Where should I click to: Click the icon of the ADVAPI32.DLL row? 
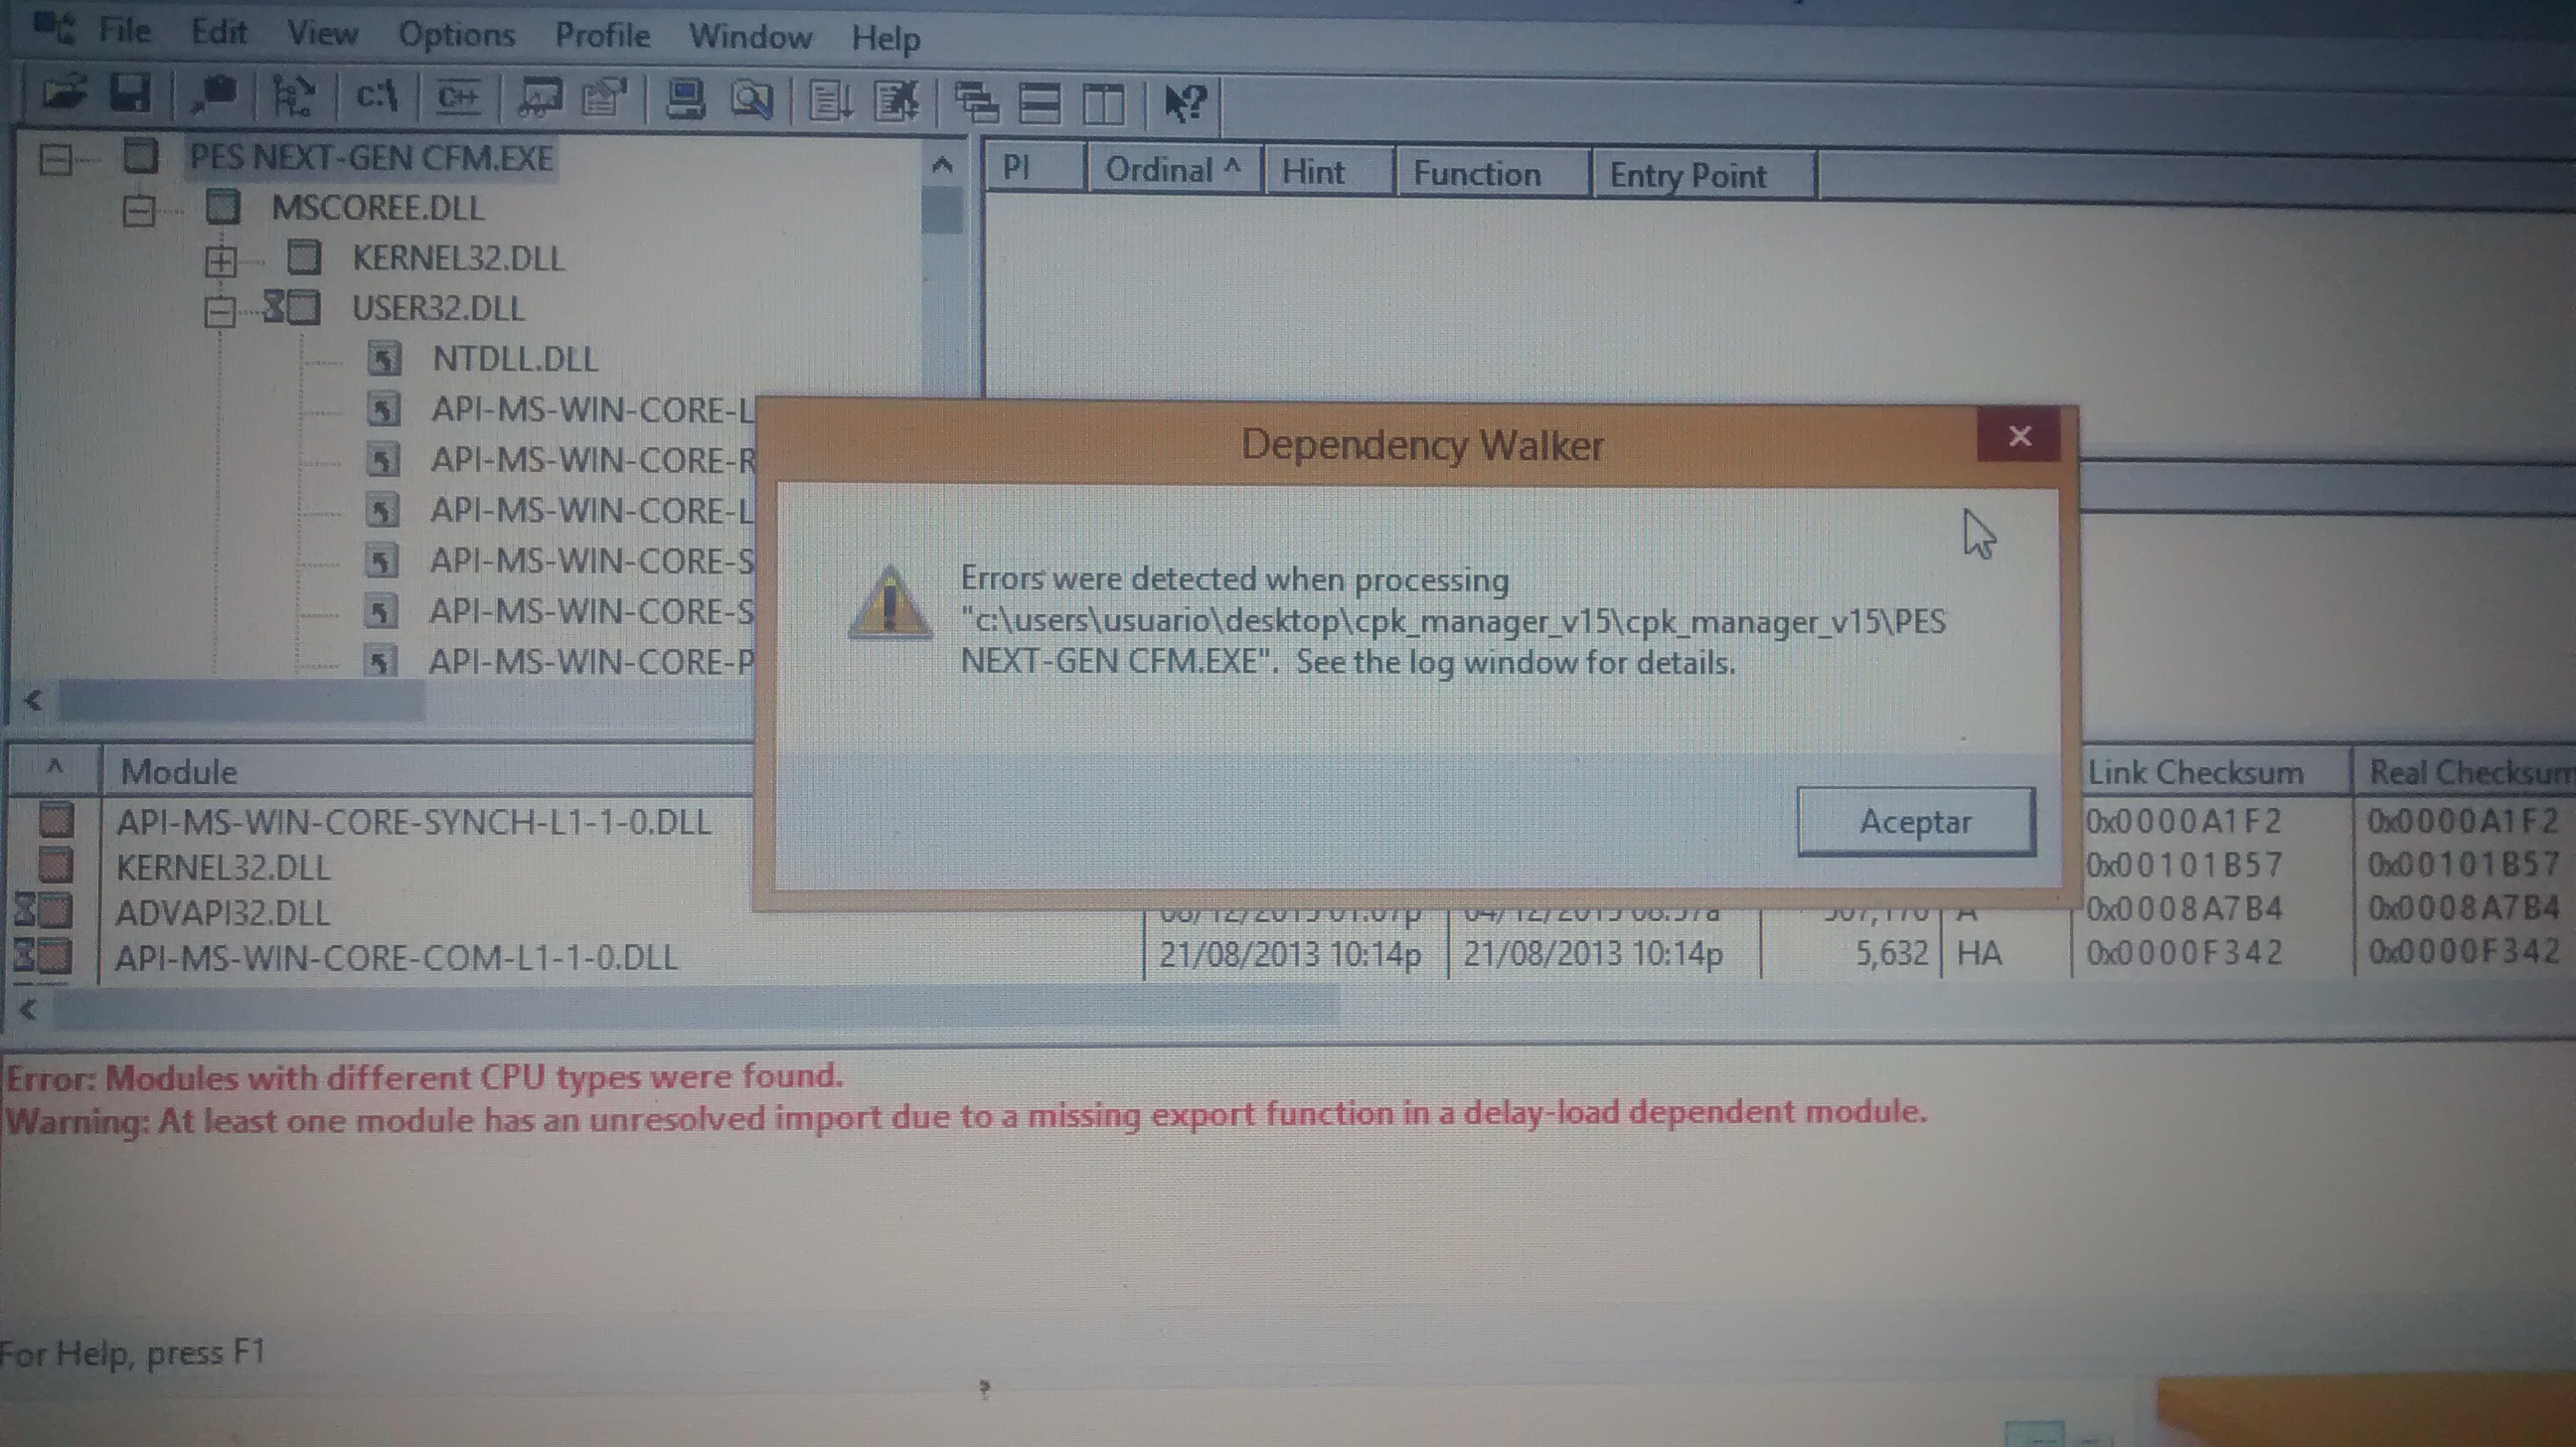coord(43,911)
